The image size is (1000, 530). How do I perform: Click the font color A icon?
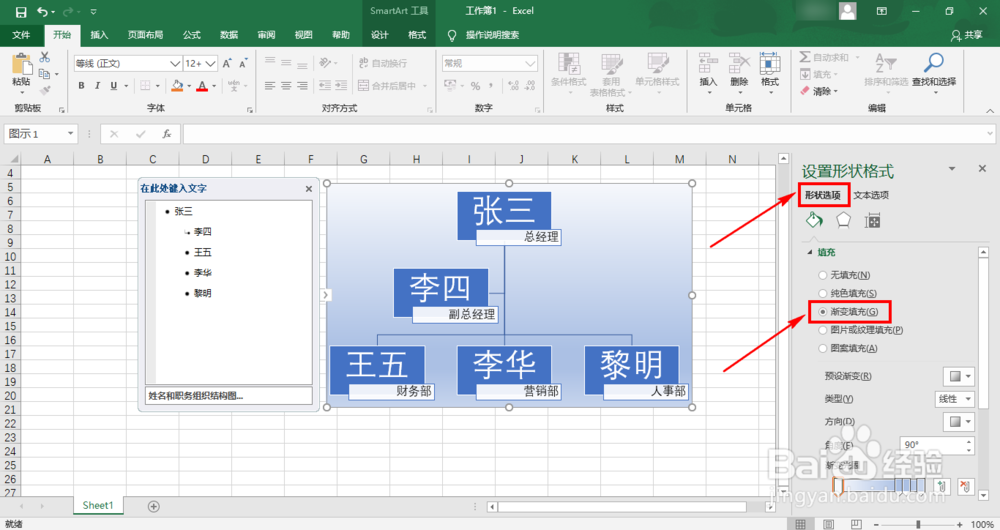[x=202, y=85]
